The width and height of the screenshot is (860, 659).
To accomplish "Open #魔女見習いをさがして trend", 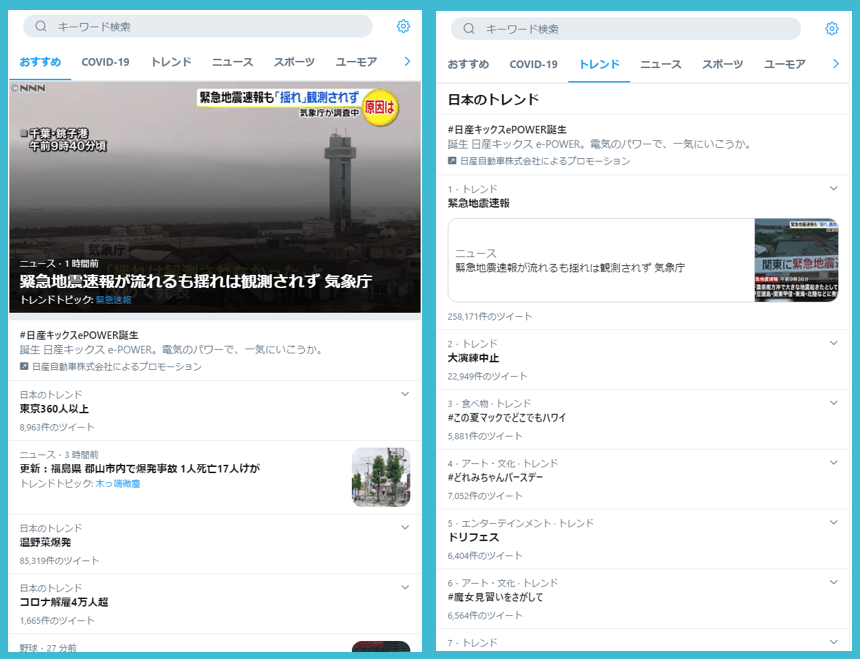I will (495, 597).
